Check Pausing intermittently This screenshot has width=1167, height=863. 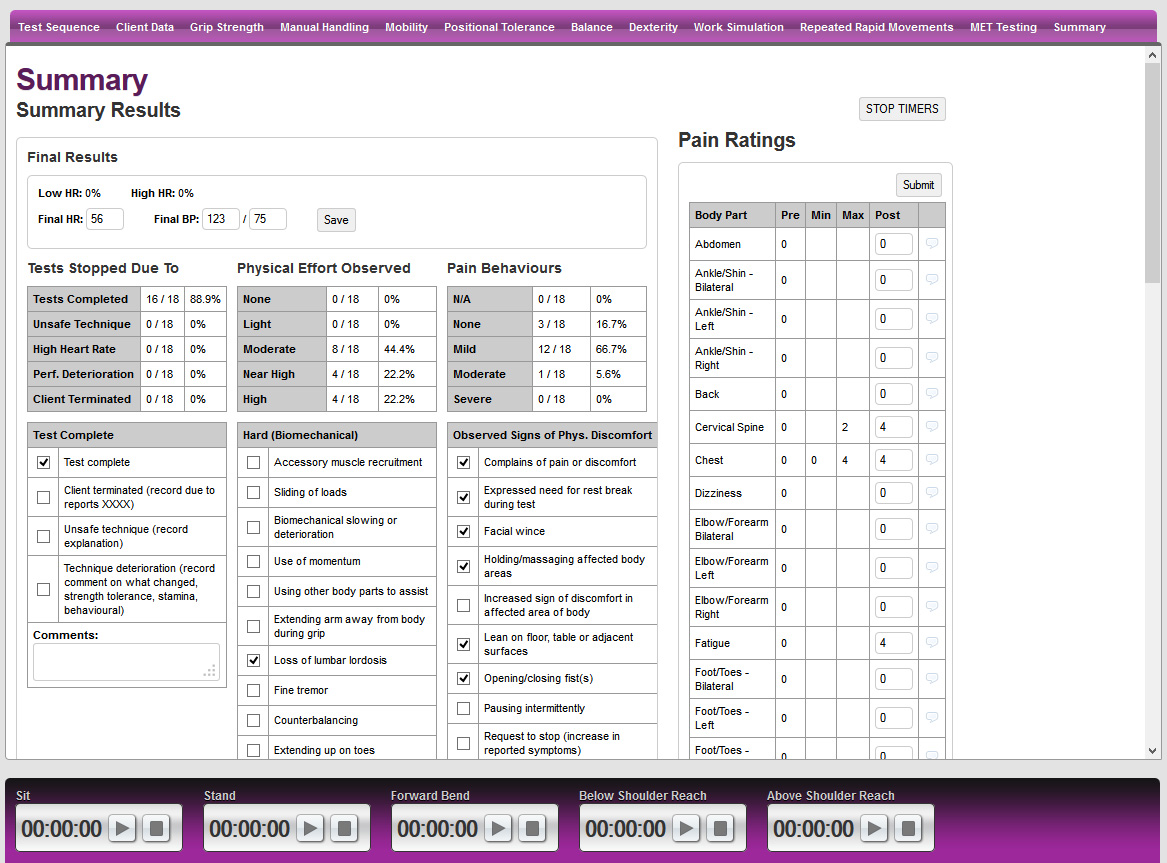click(x=463, y=709)
